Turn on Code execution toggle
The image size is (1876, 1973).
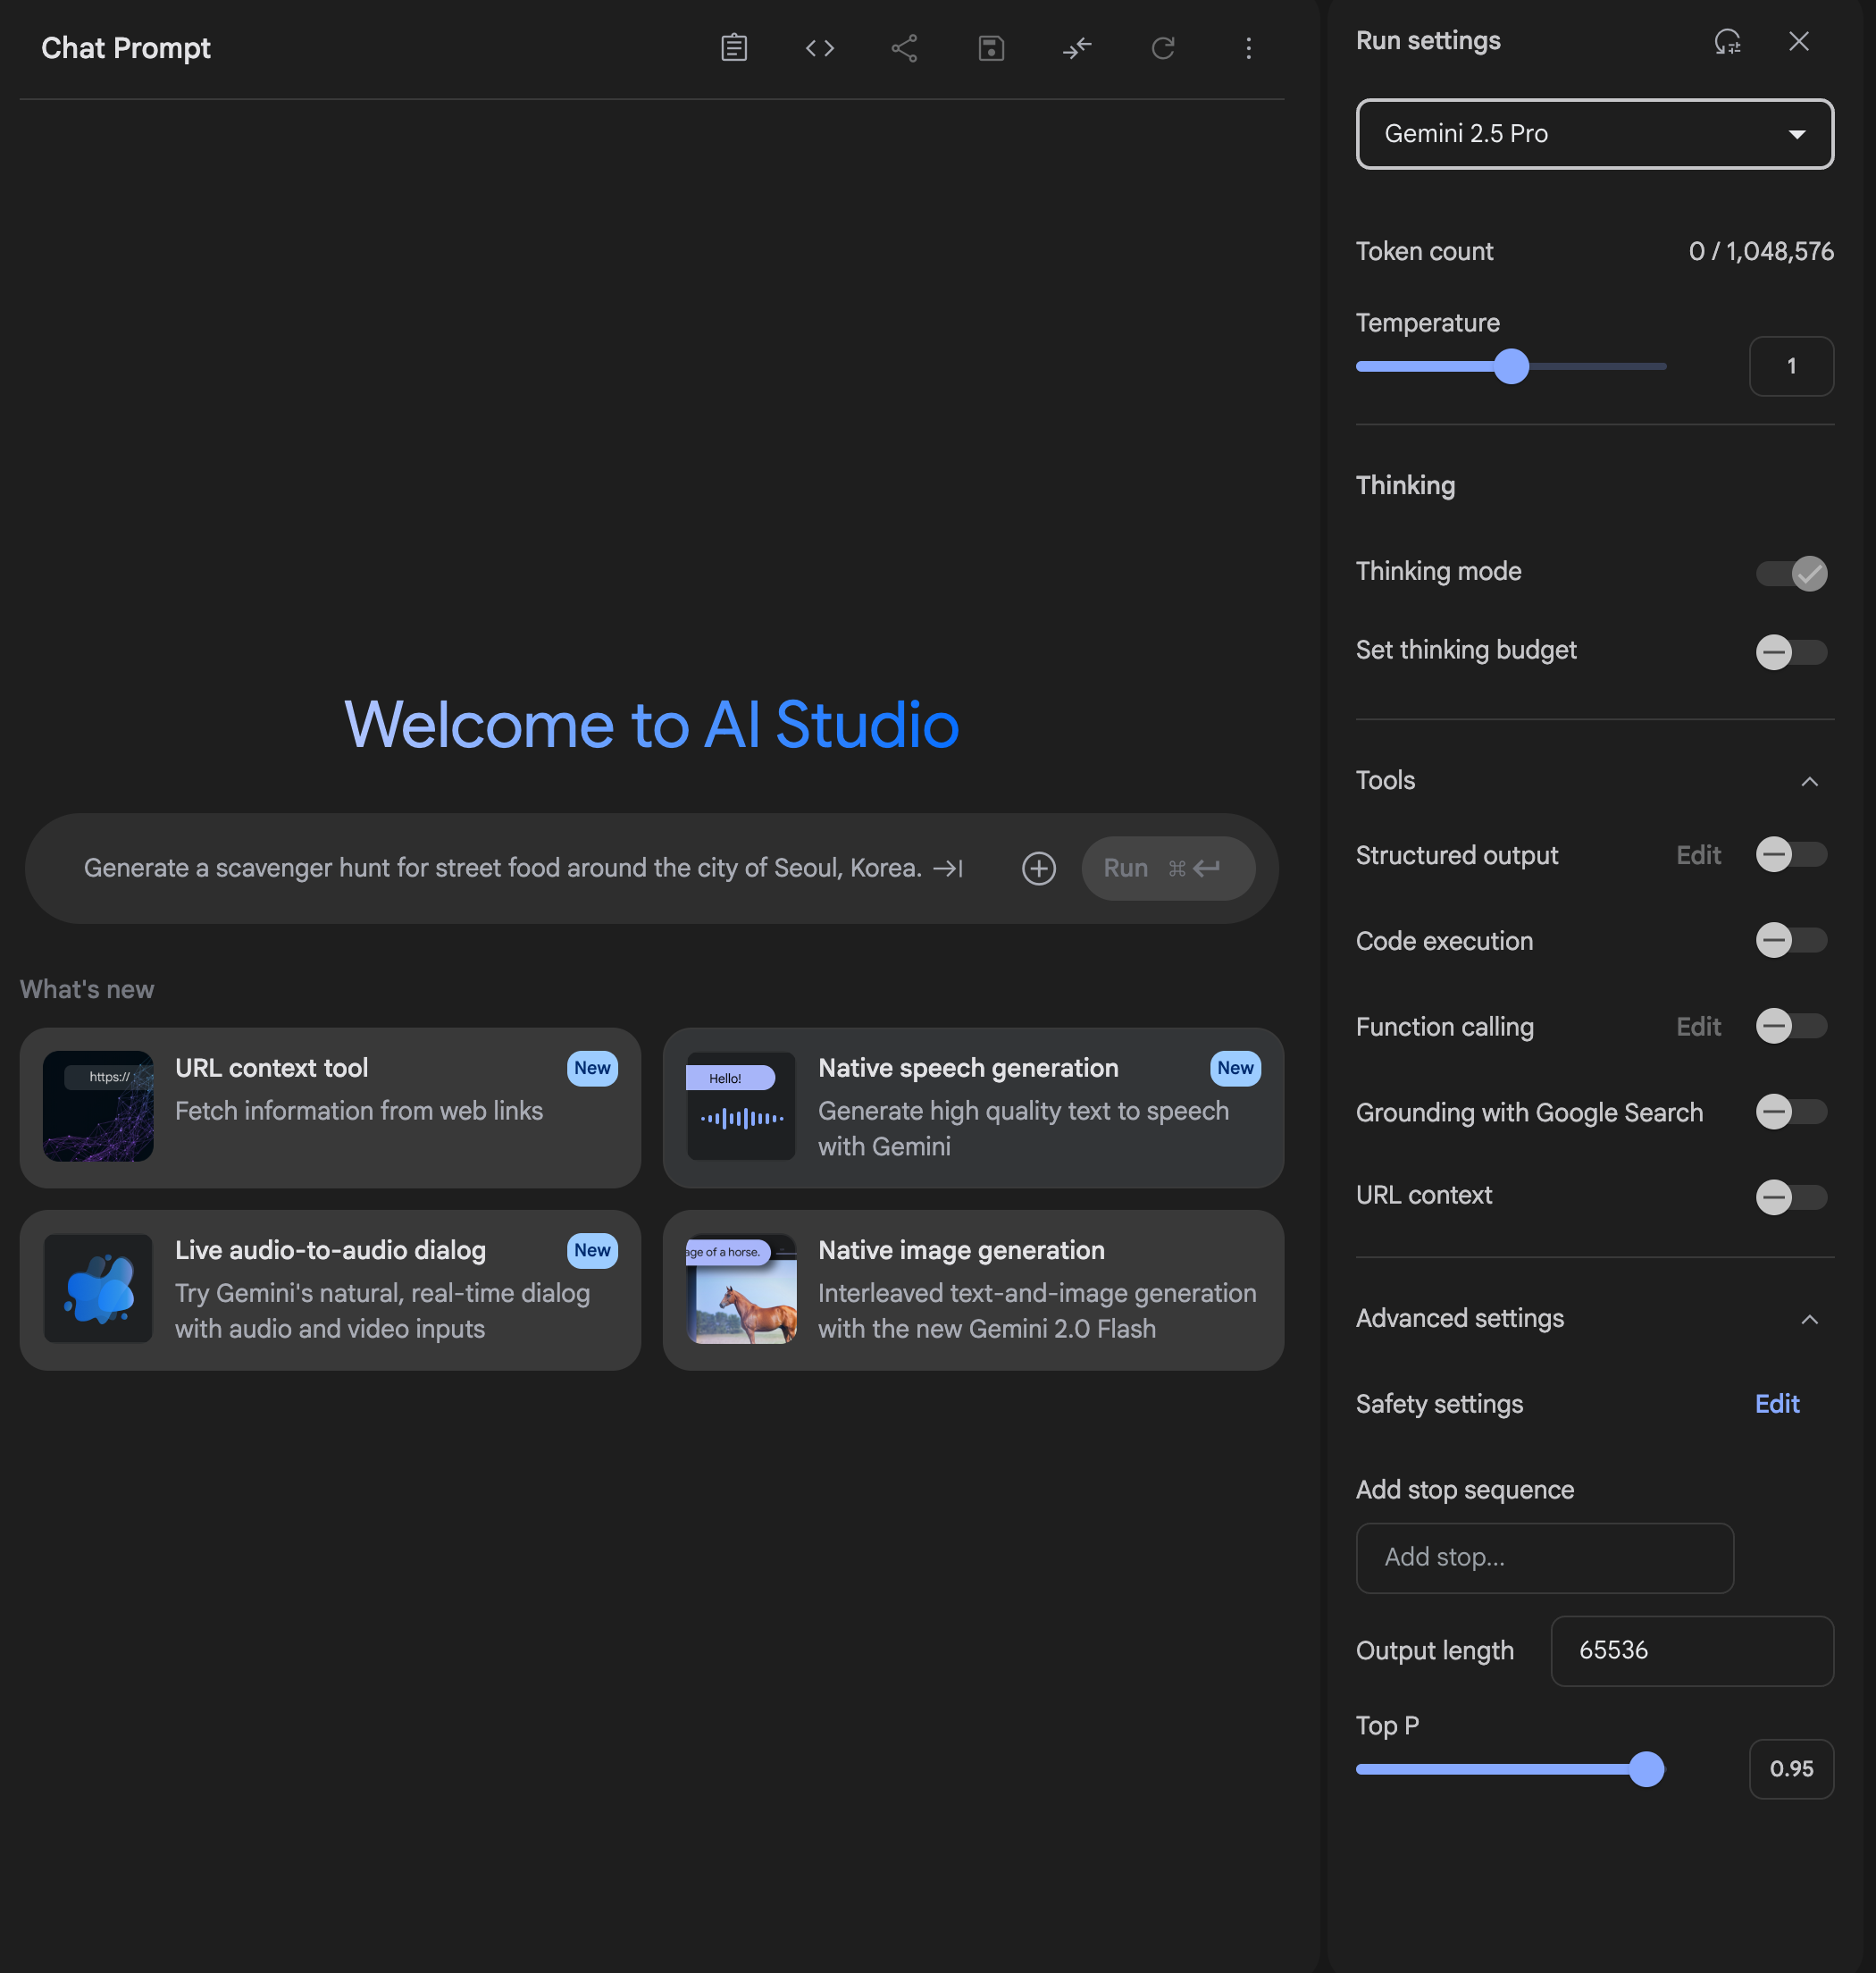pos(1792,941)
